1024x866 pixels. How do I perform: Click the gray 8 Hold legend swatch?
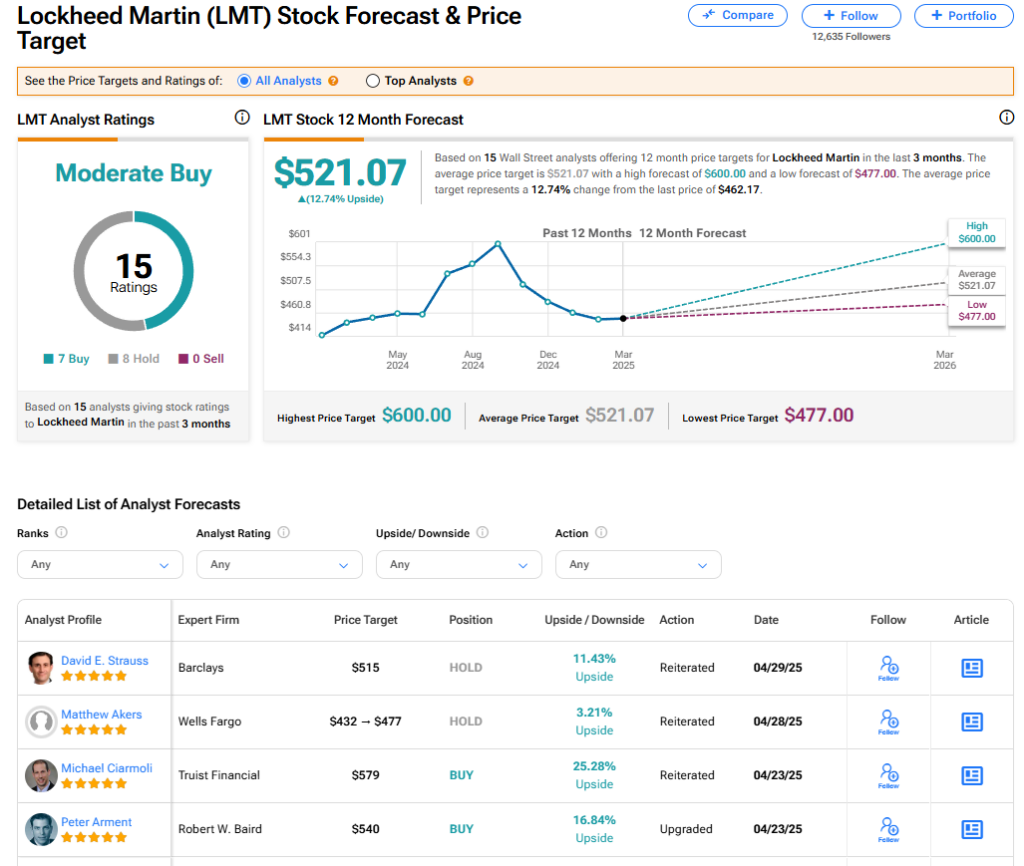[113, 359]
